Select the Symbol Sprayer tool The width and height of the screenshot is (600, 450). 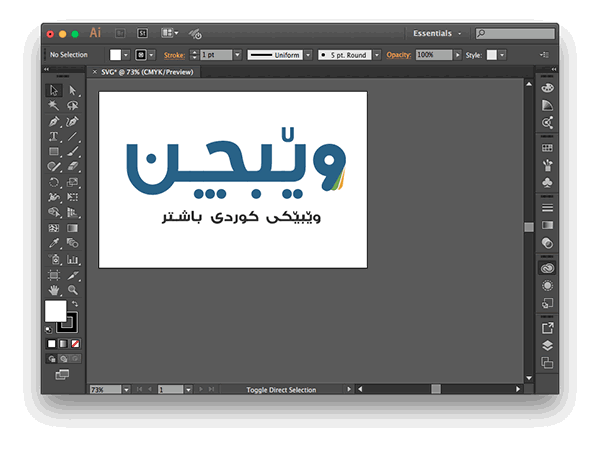[x=54, y=259]
